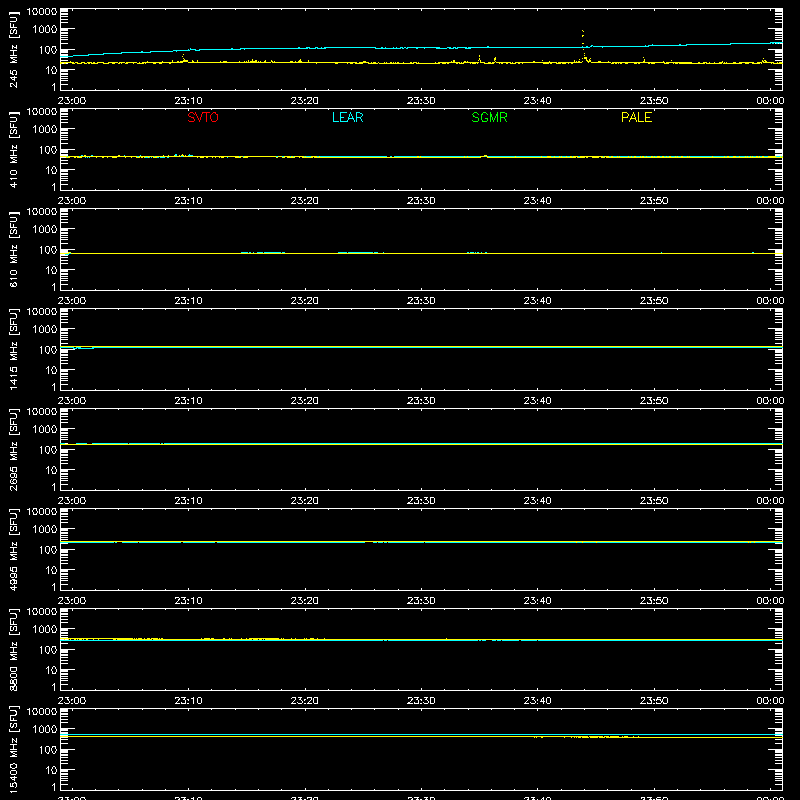Click the 10 tick of 1415 MHz axis
Screen dimensions: 800x800
coord(51,370)
